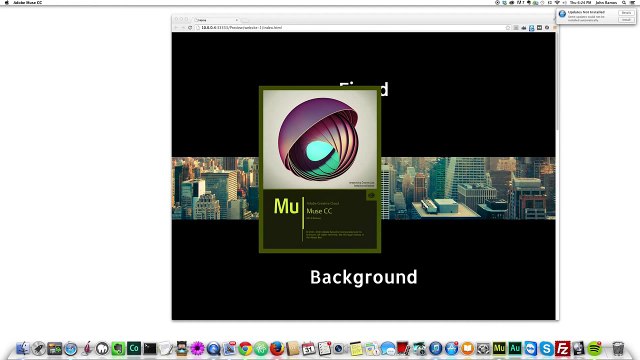Open iTunes music icon in dock
The height and width of the screenshot is (360, 640).
[x=436, y=348]
